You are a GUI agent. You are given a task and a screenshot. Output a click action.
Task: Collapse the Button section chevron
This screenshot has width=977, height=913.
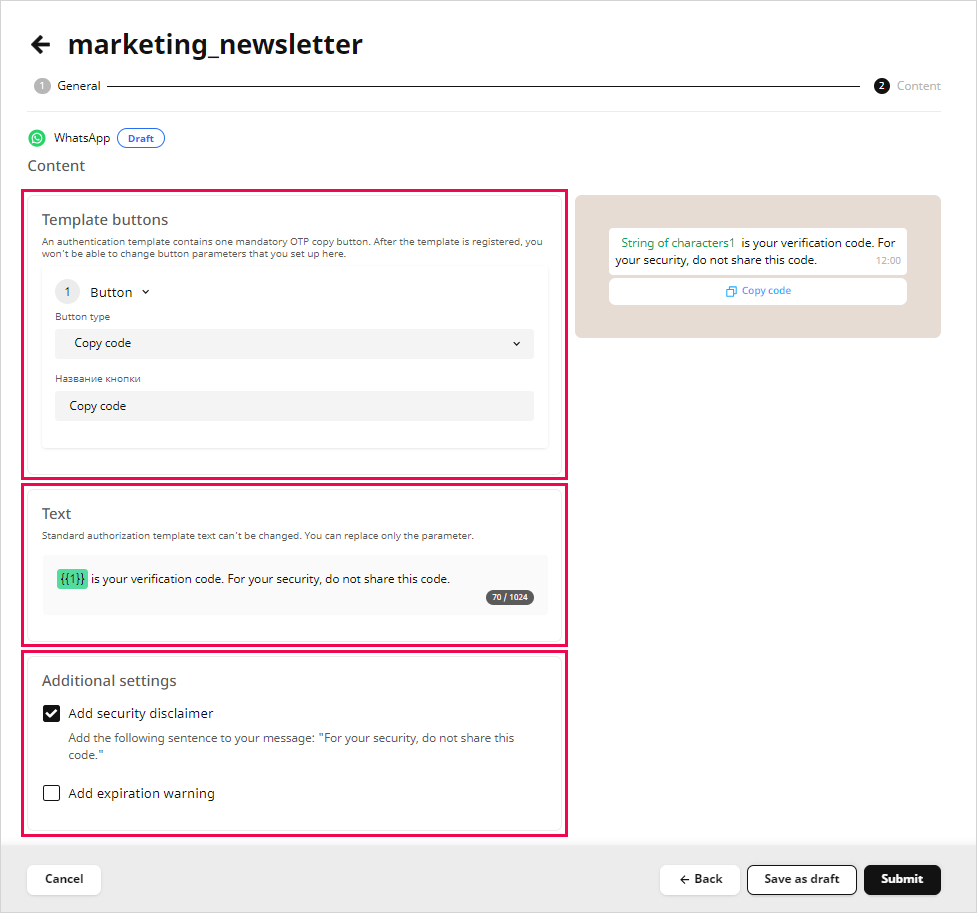(145, 292)
